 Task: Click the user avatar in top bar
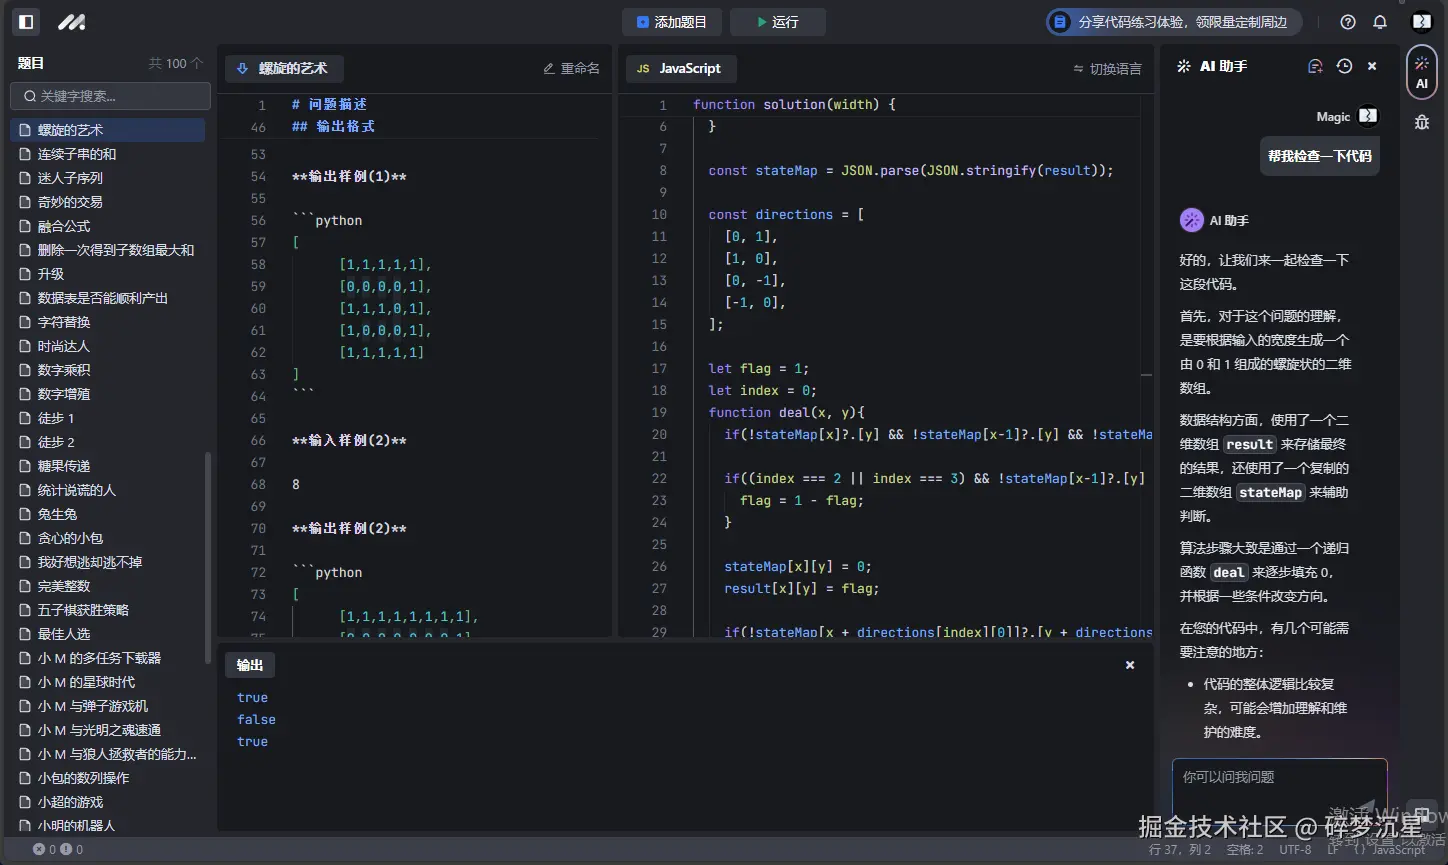pos(1421,22)
